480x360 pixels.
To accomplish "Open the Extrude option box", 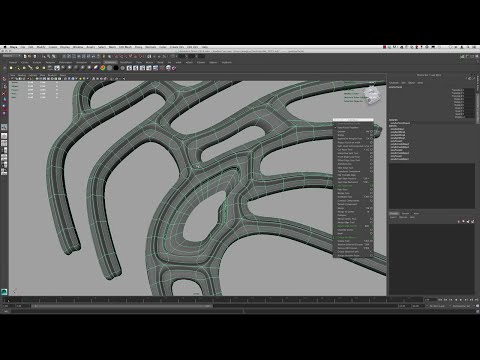I will pos(371,131).
